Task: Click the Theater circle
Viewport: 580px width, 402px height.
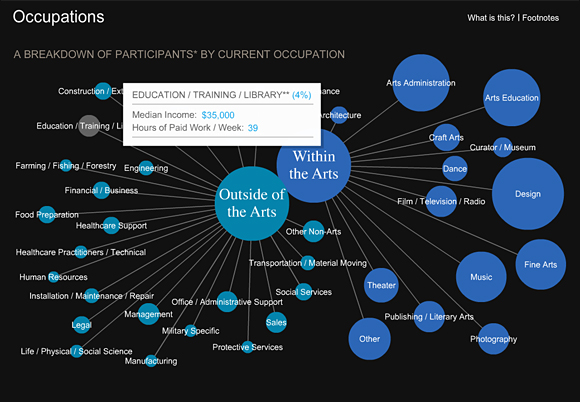Action: [x=381, y=285]
